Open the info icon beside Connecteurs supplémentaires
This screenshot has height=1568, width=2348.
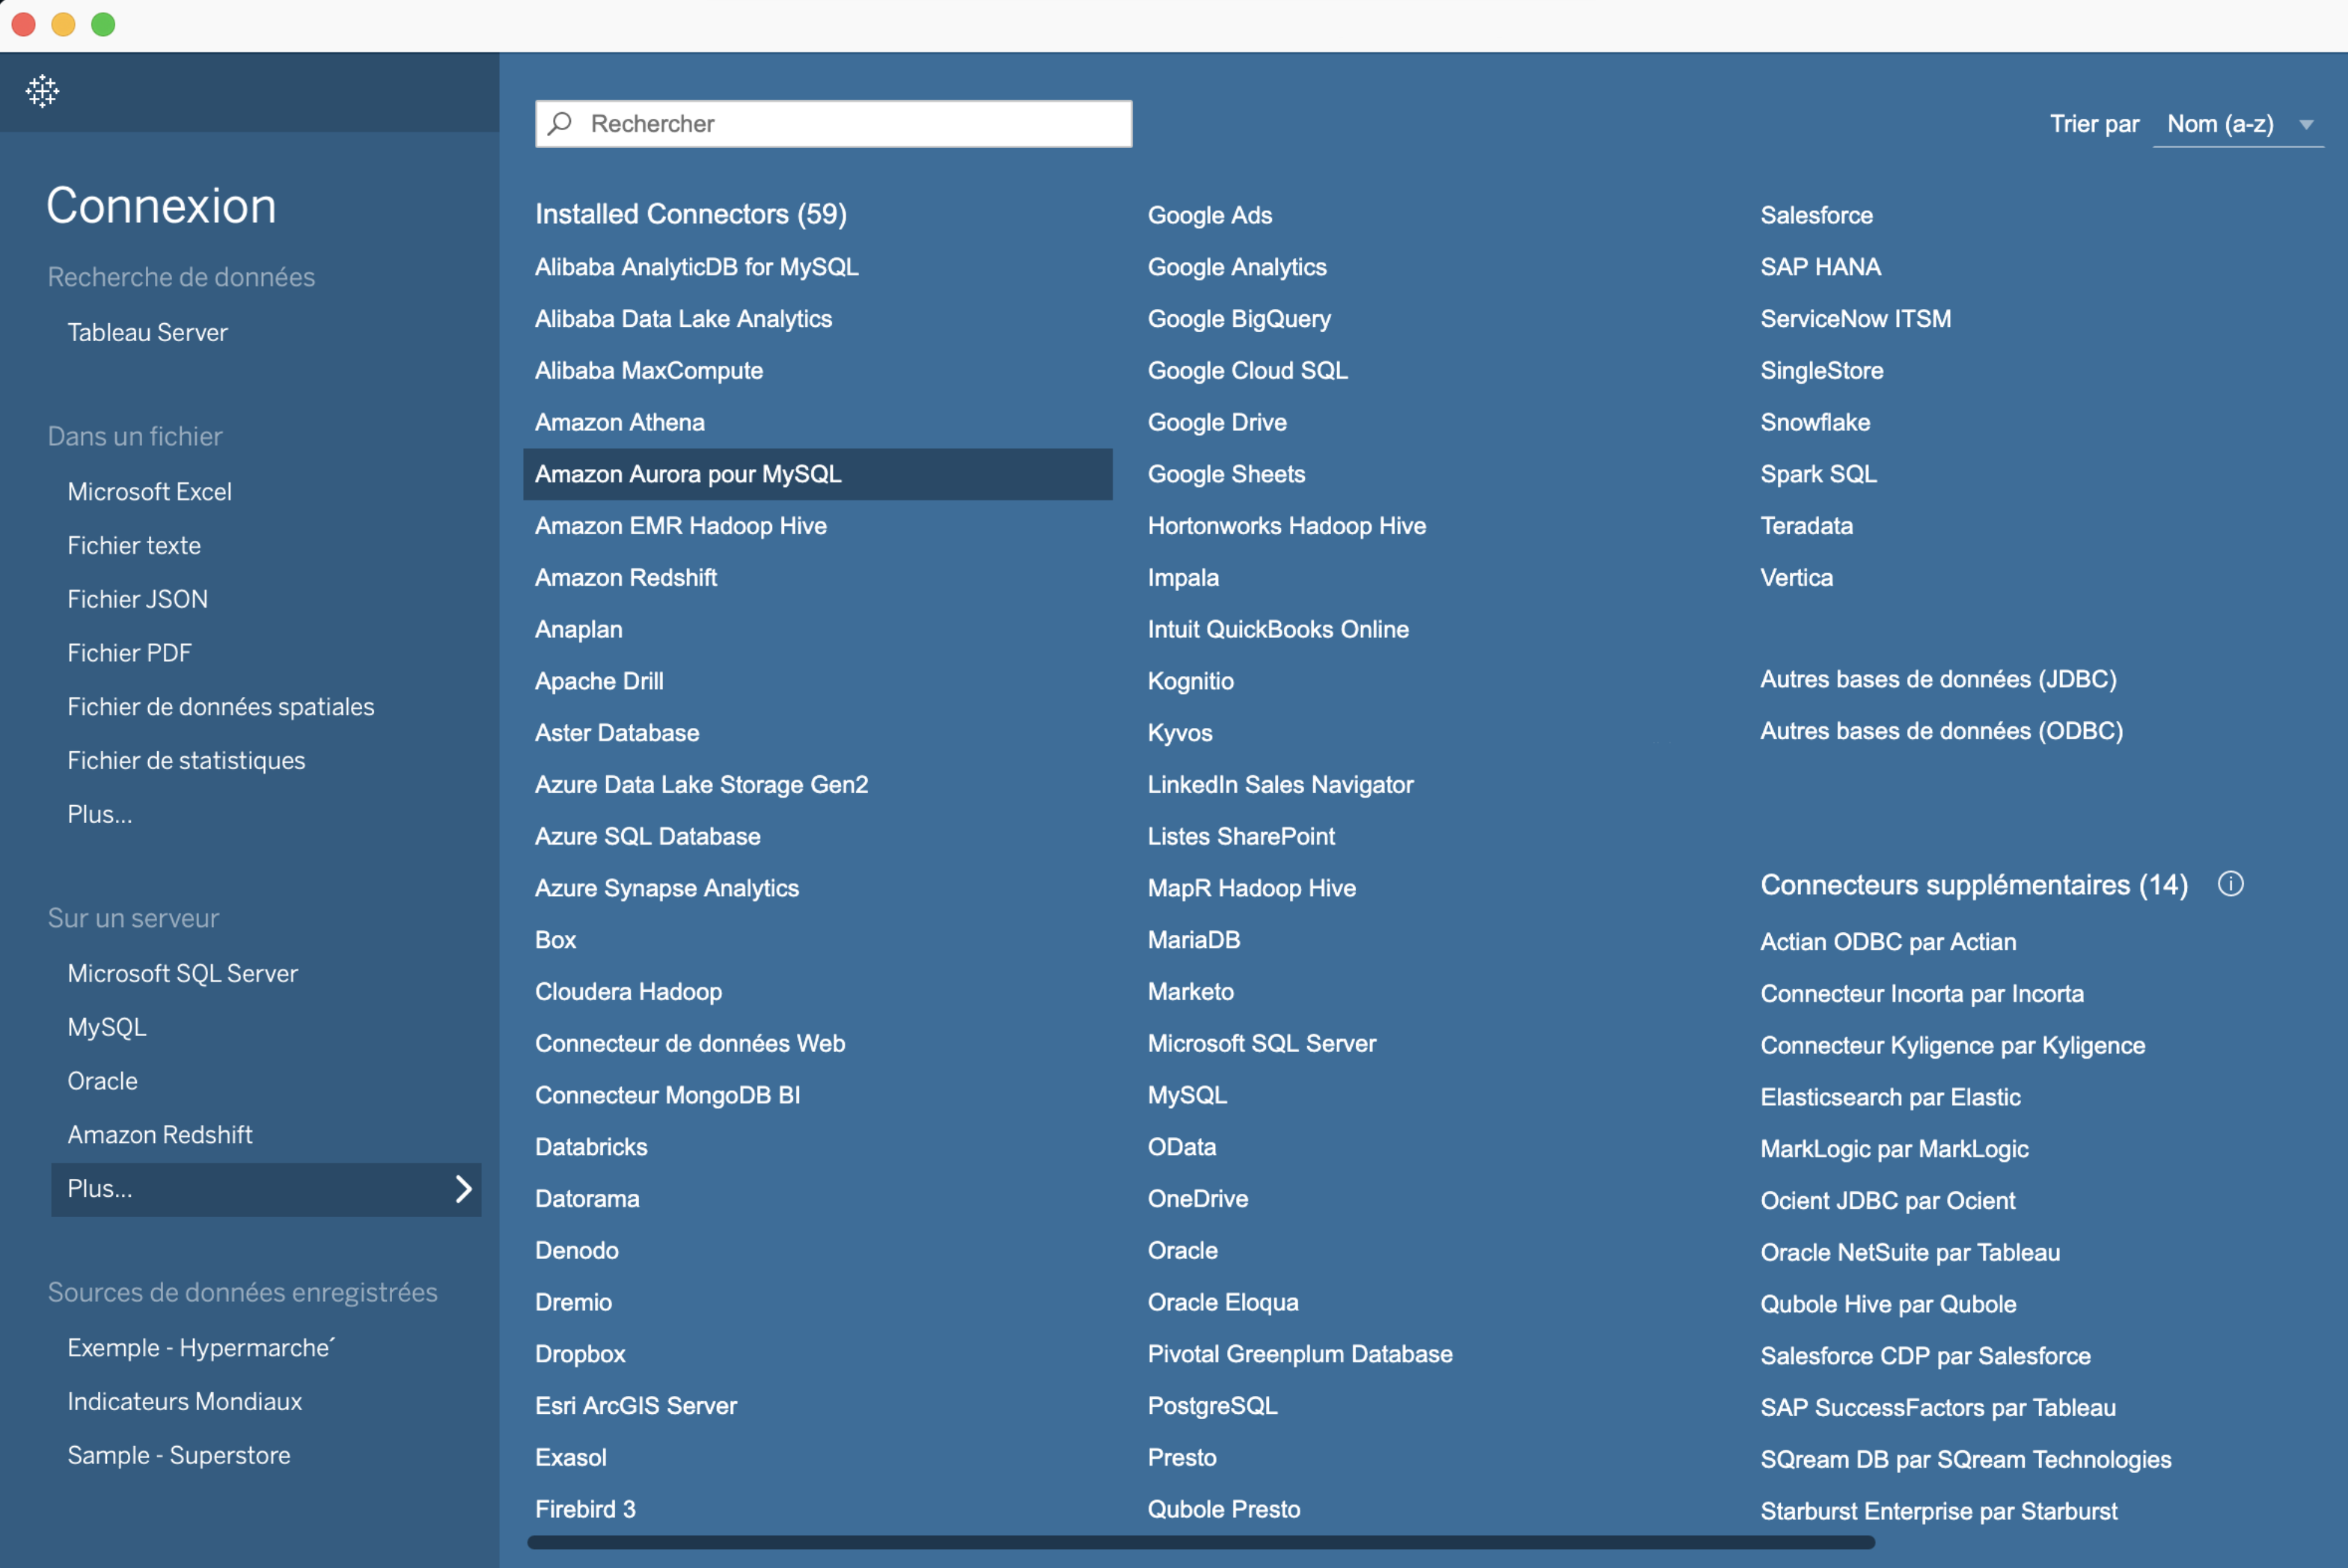(2230, 884)
